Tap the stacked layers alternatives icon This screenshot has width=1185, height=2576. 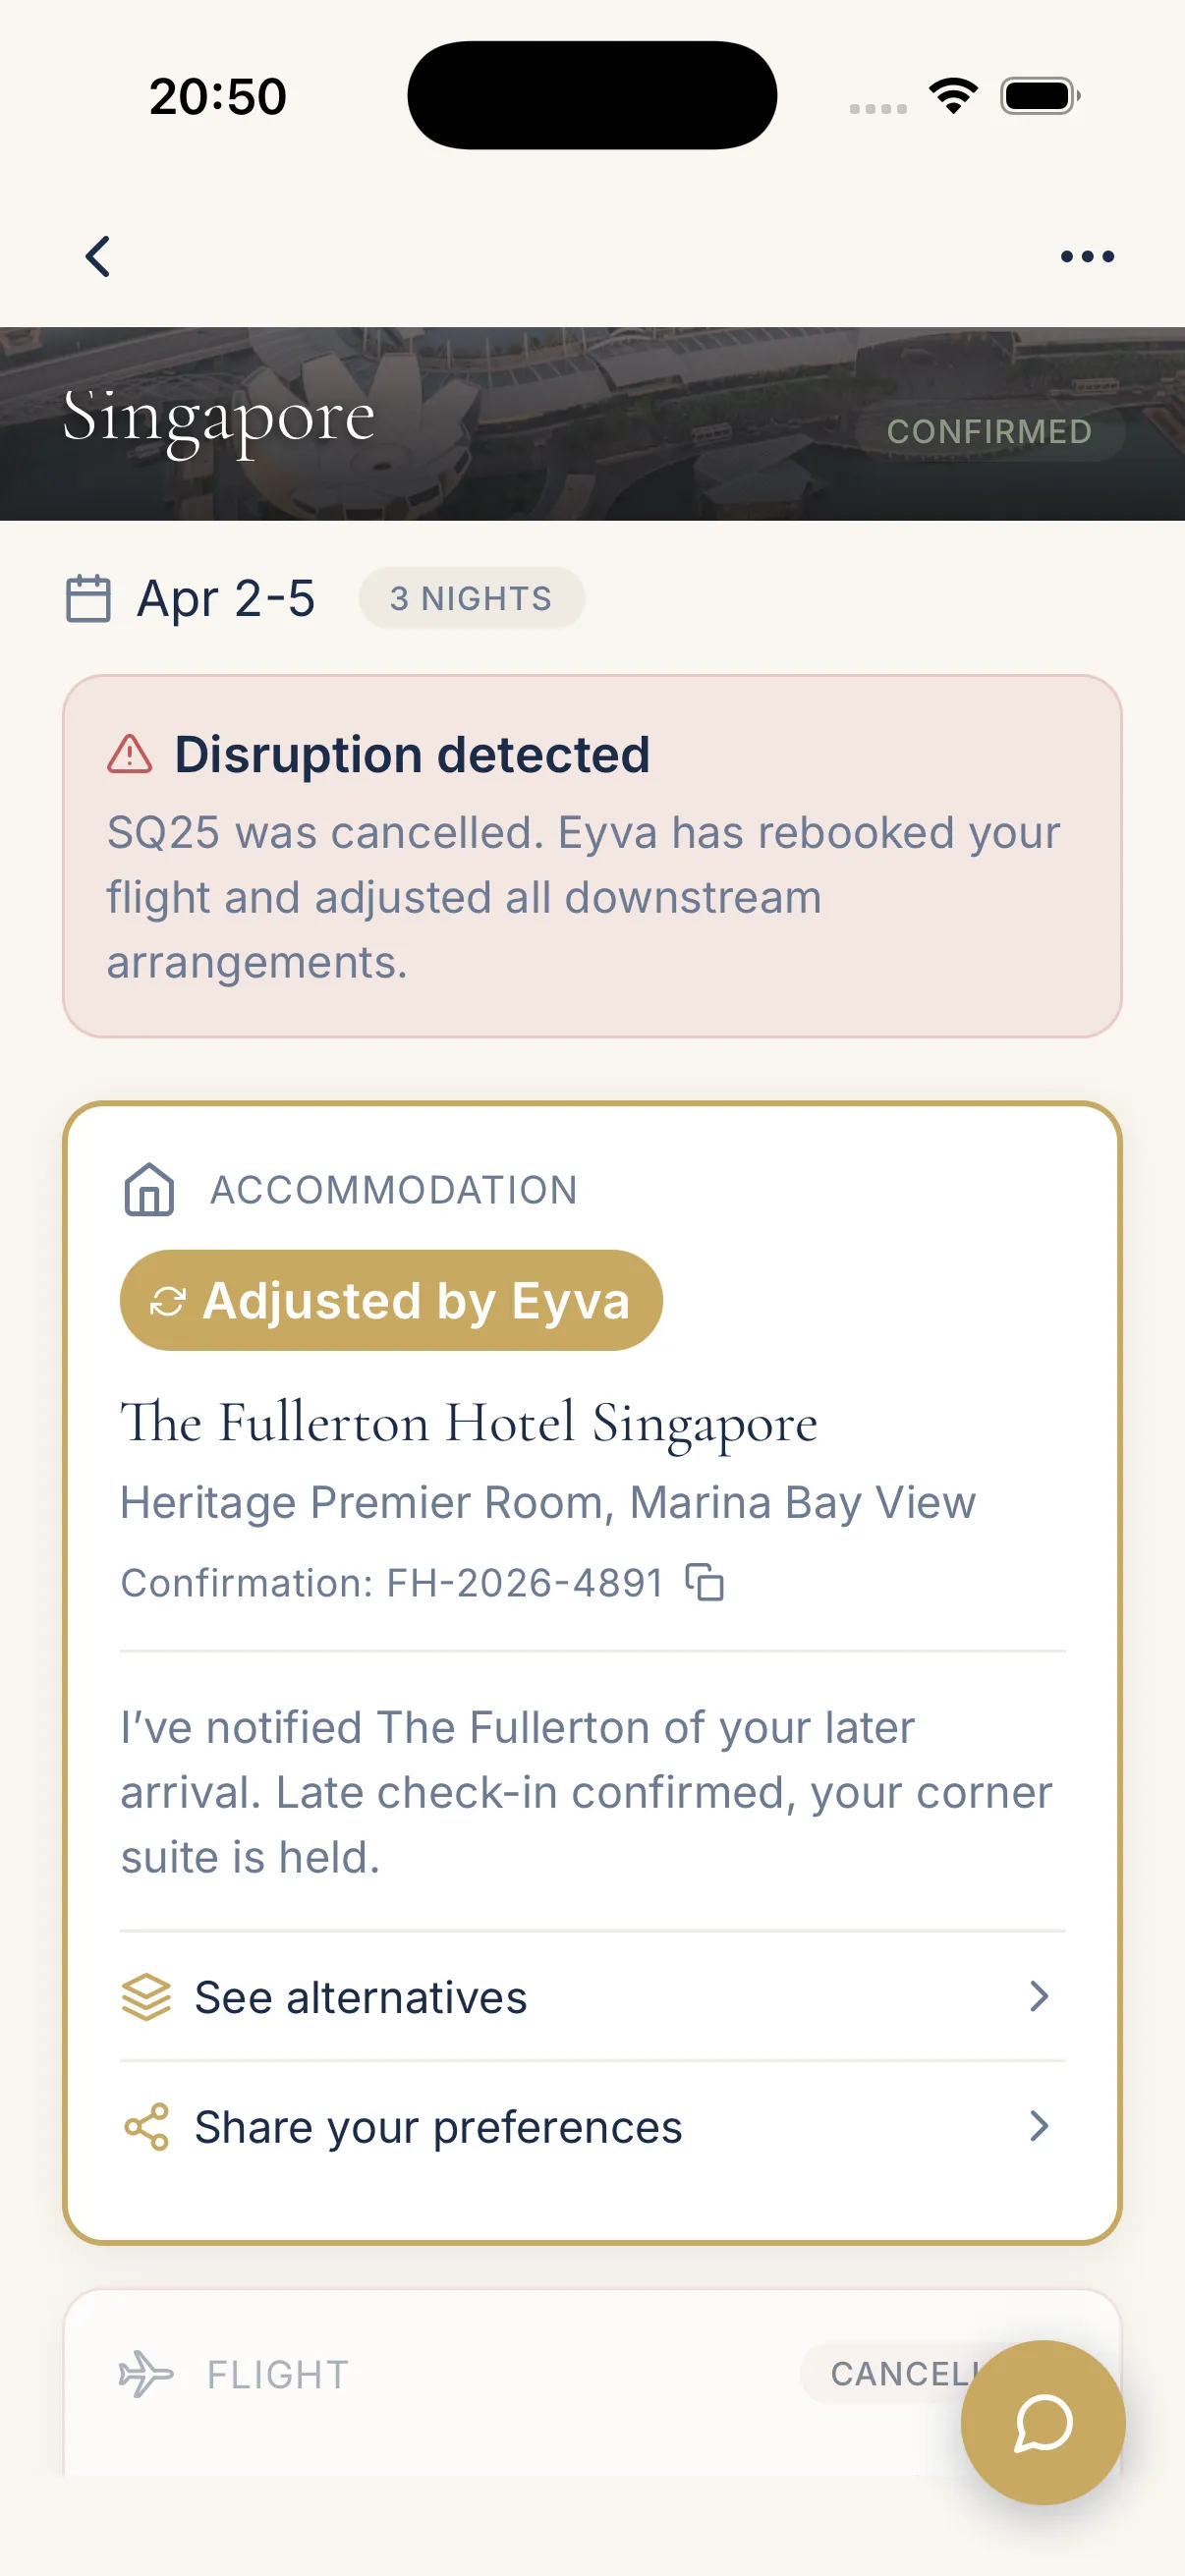coord(147,1997)
